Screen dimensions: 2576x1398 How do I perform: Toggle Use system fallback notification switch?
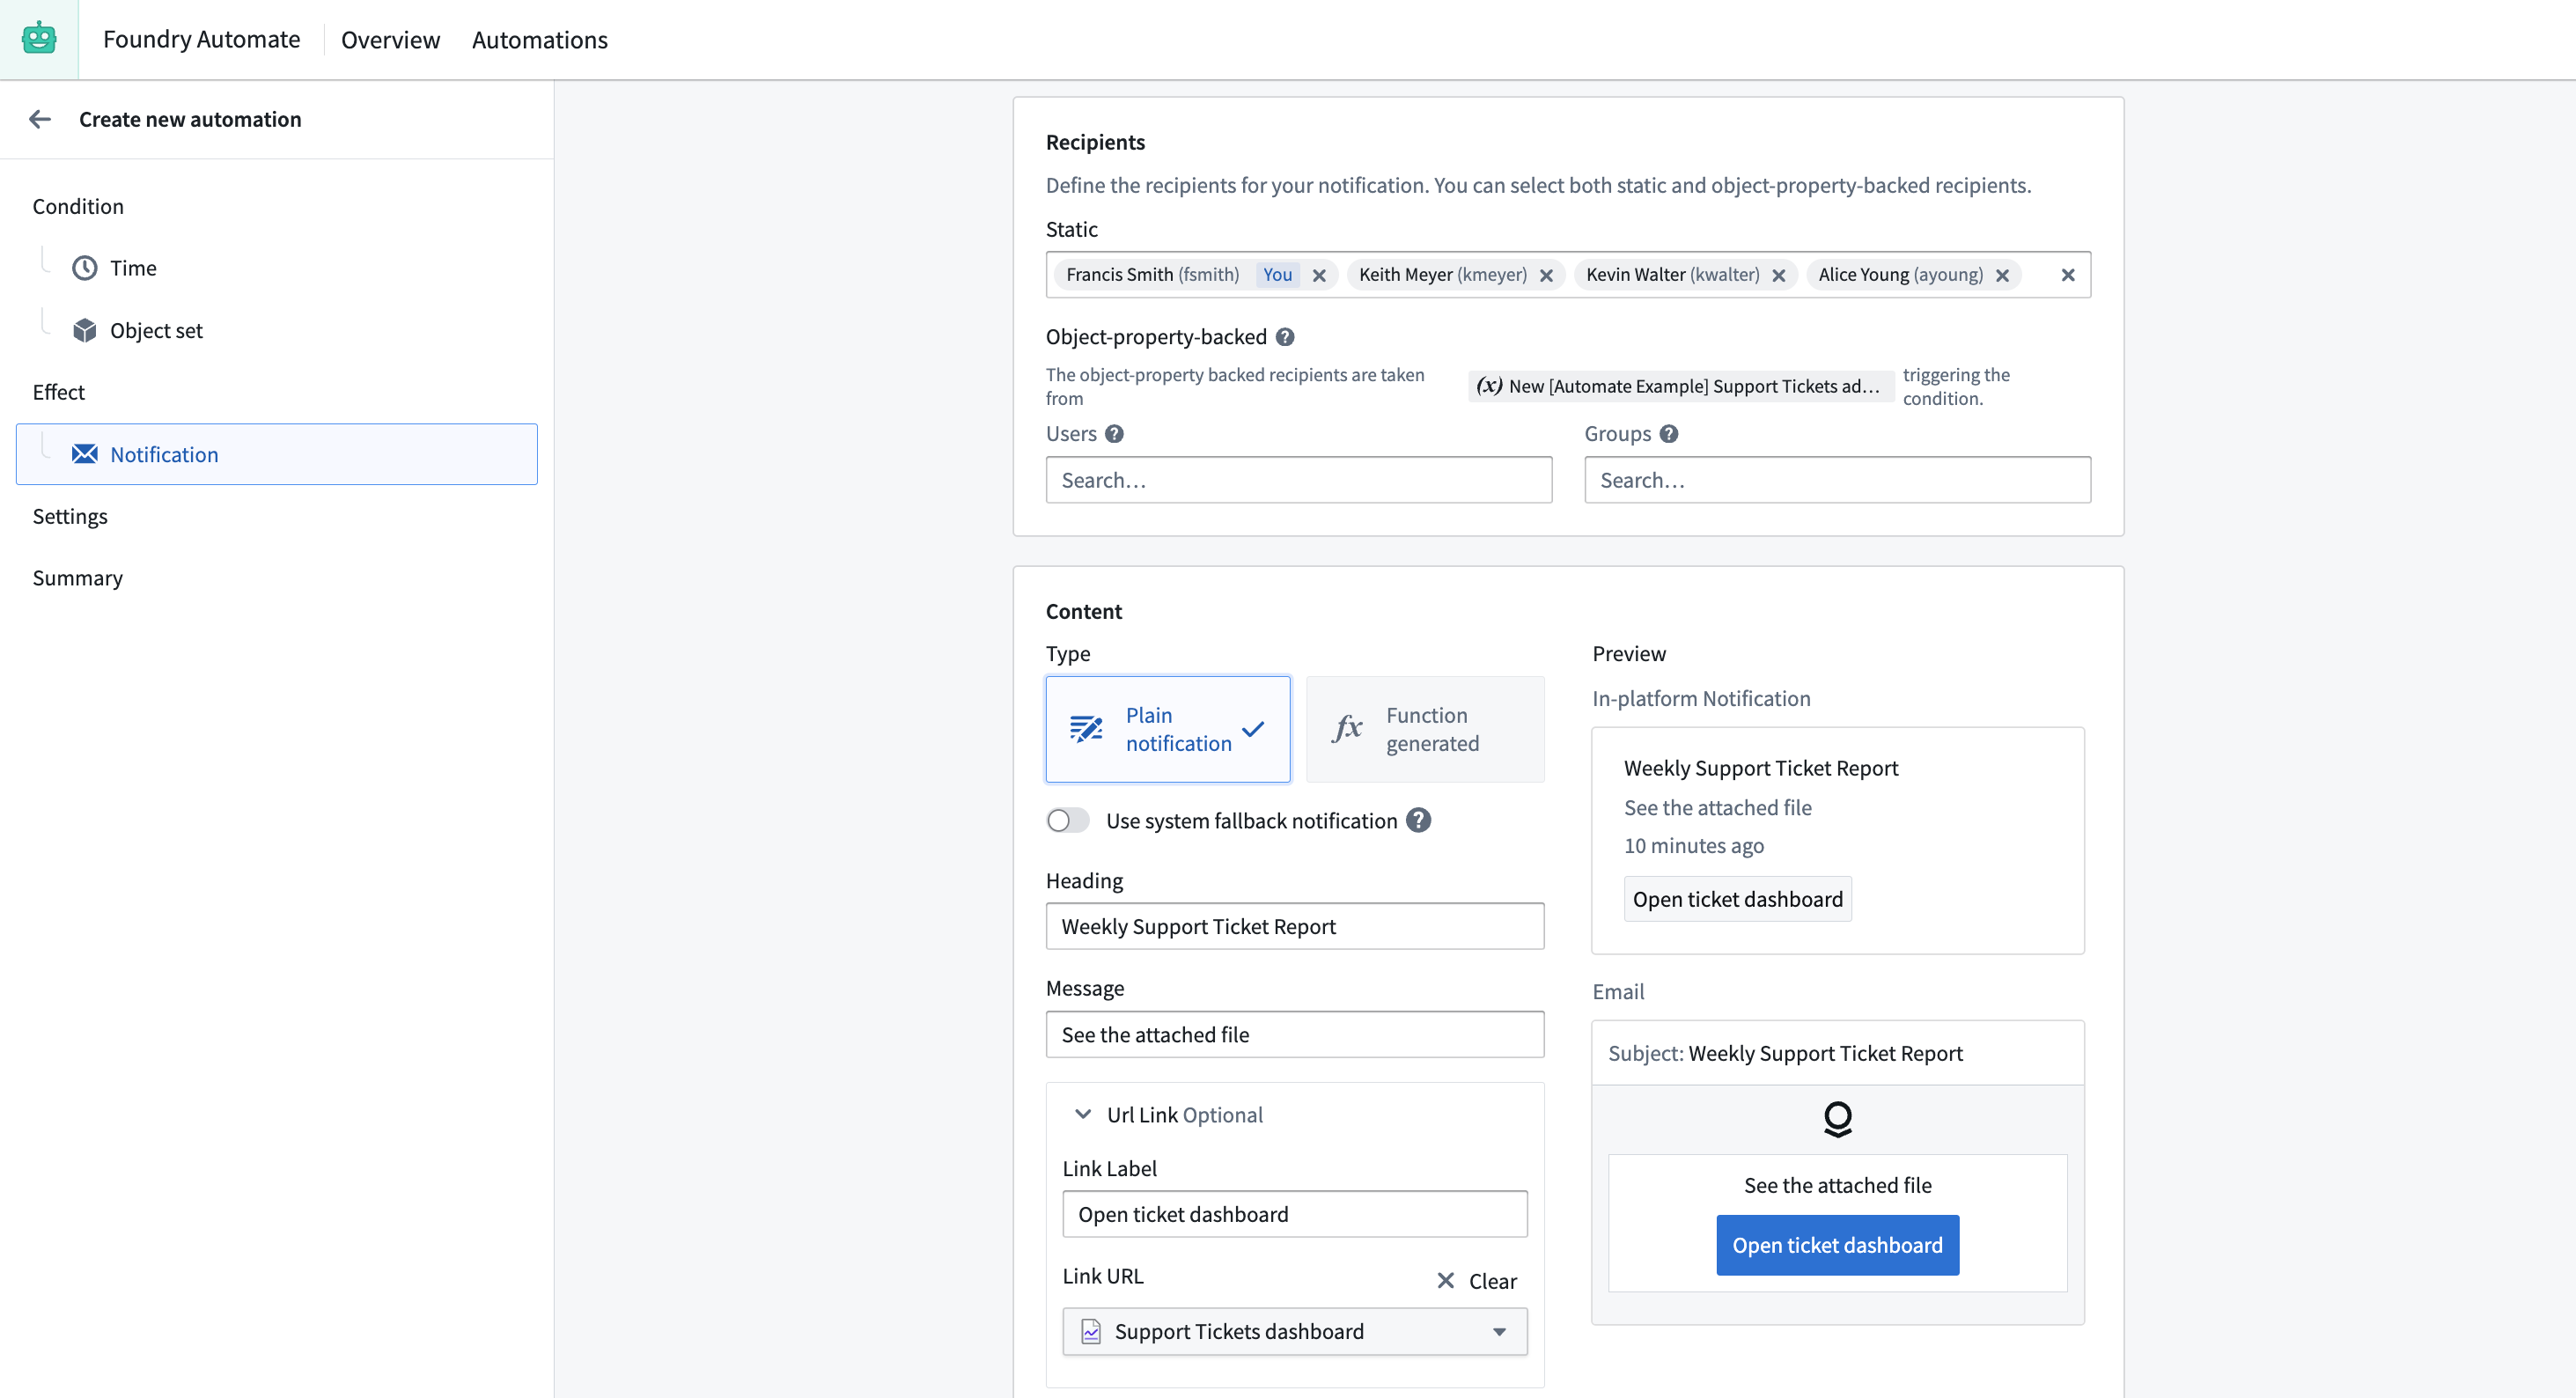(1067, 820)
